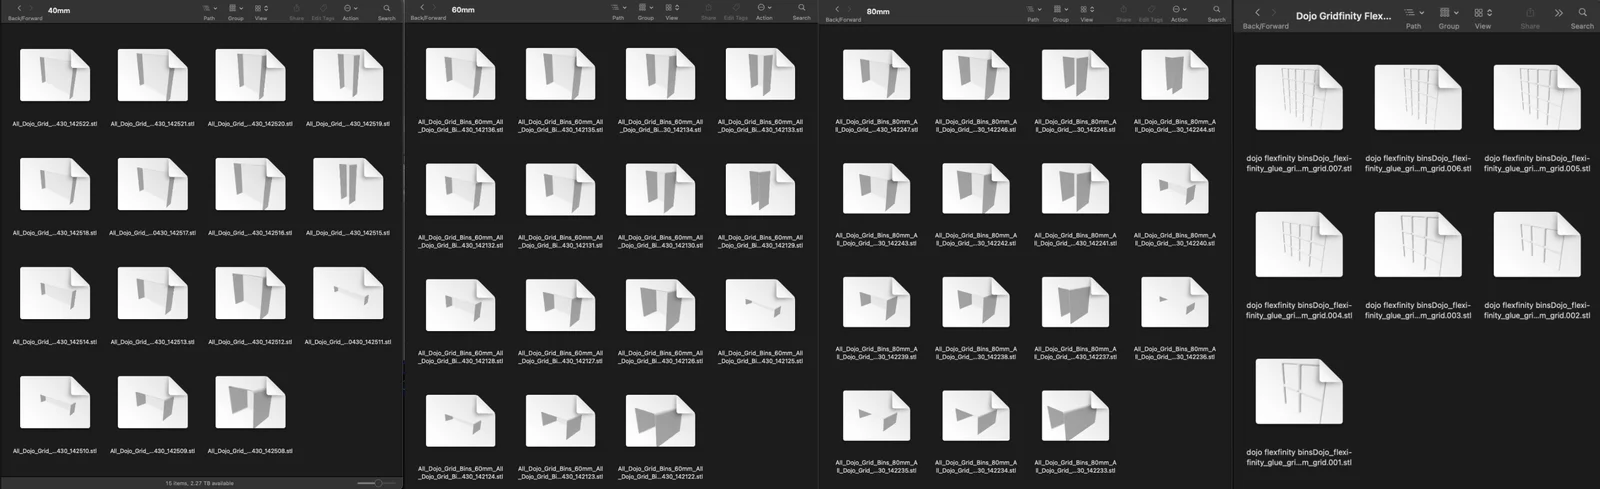The height and width of the screenshot is (489, 1600).
Task: Click Edit Tags in the 80mm window
Action: (x=1151, y=9)
